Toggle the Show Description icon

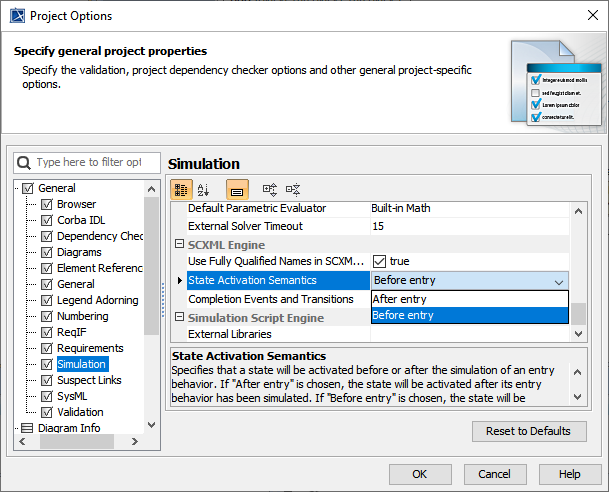tap(237, 189)
